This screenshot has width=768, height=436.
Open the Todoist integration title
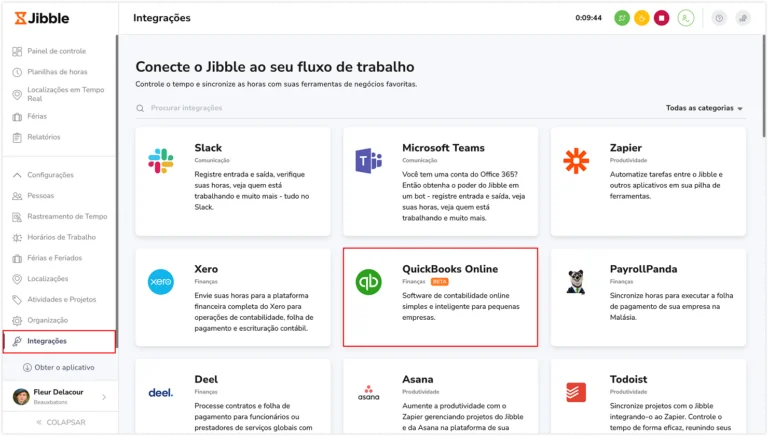628,379
